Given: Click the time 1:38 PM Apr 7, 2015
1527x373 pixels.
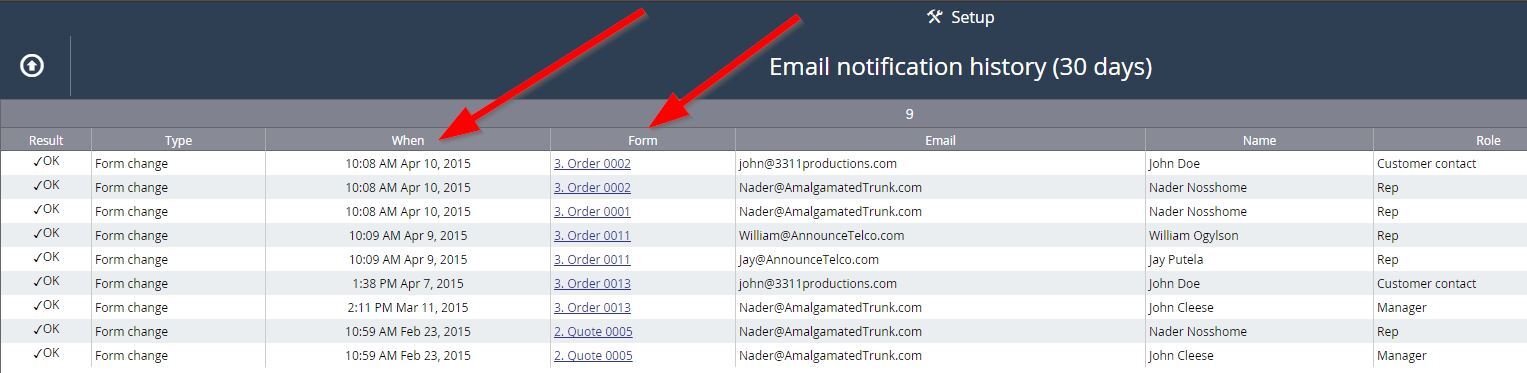Looking at the screenshot, I should pos(408,283).
